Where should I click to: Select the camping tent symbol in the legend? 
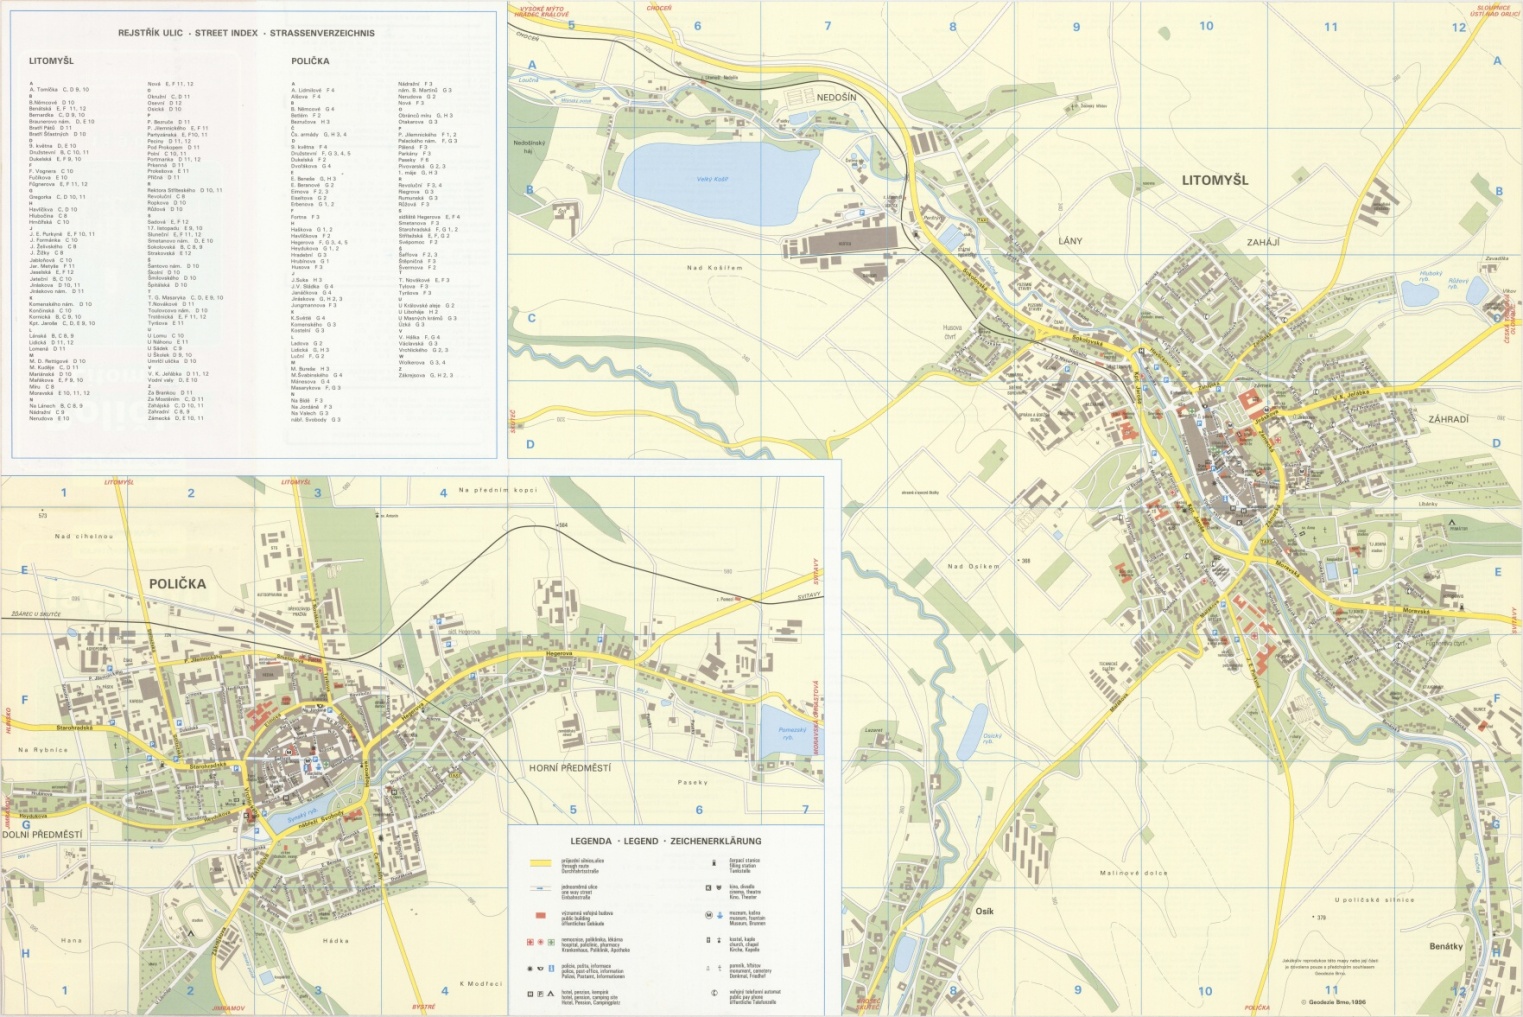coord(550,994)
